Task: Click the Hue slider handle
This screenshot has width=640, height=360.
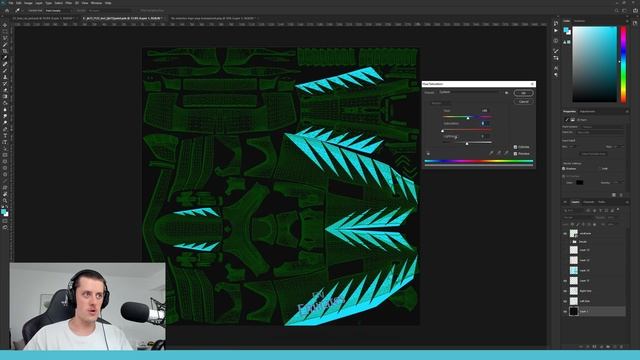Action: point(468,118)
